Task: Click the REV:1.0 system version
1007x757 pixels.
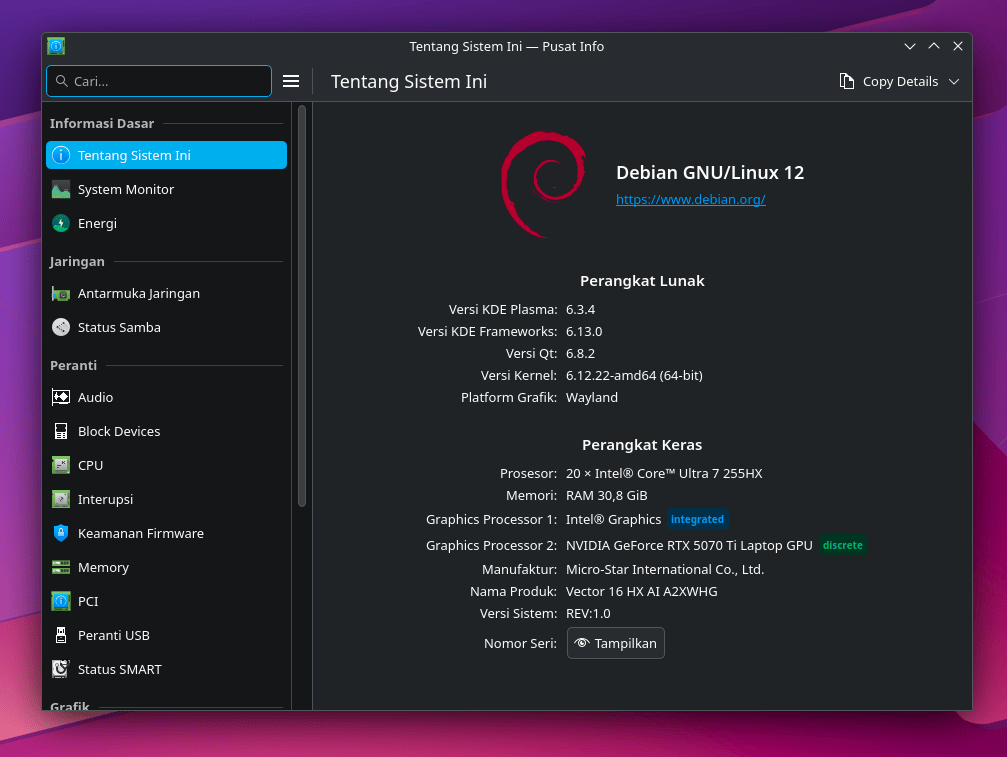Action: (588, 614)
